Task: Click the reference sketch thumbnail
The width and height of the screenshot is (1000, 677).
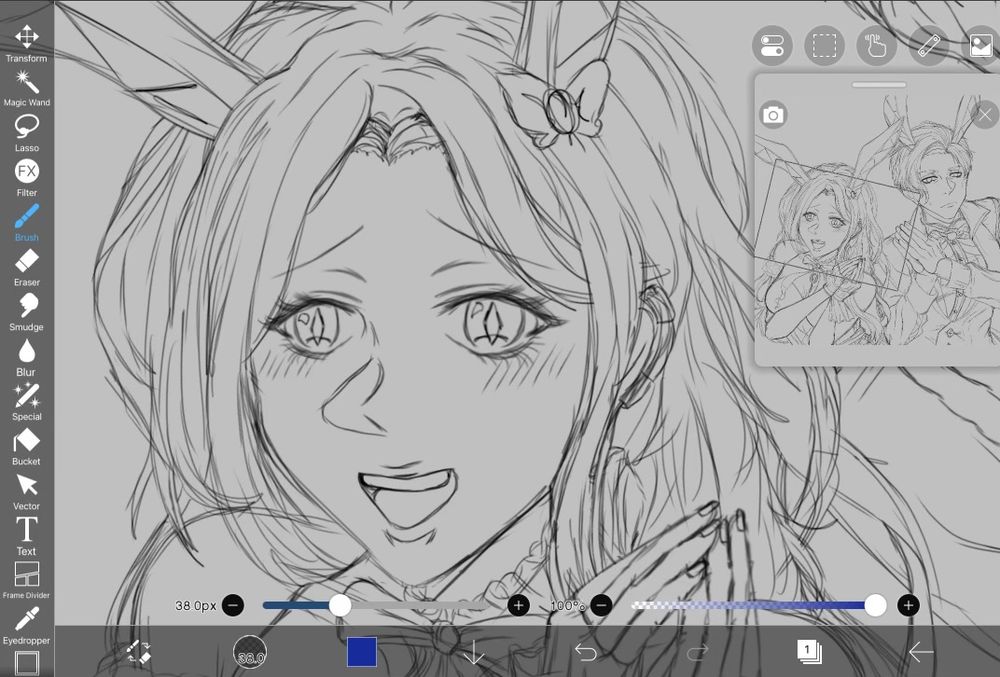Action: (x=878, y=220)
